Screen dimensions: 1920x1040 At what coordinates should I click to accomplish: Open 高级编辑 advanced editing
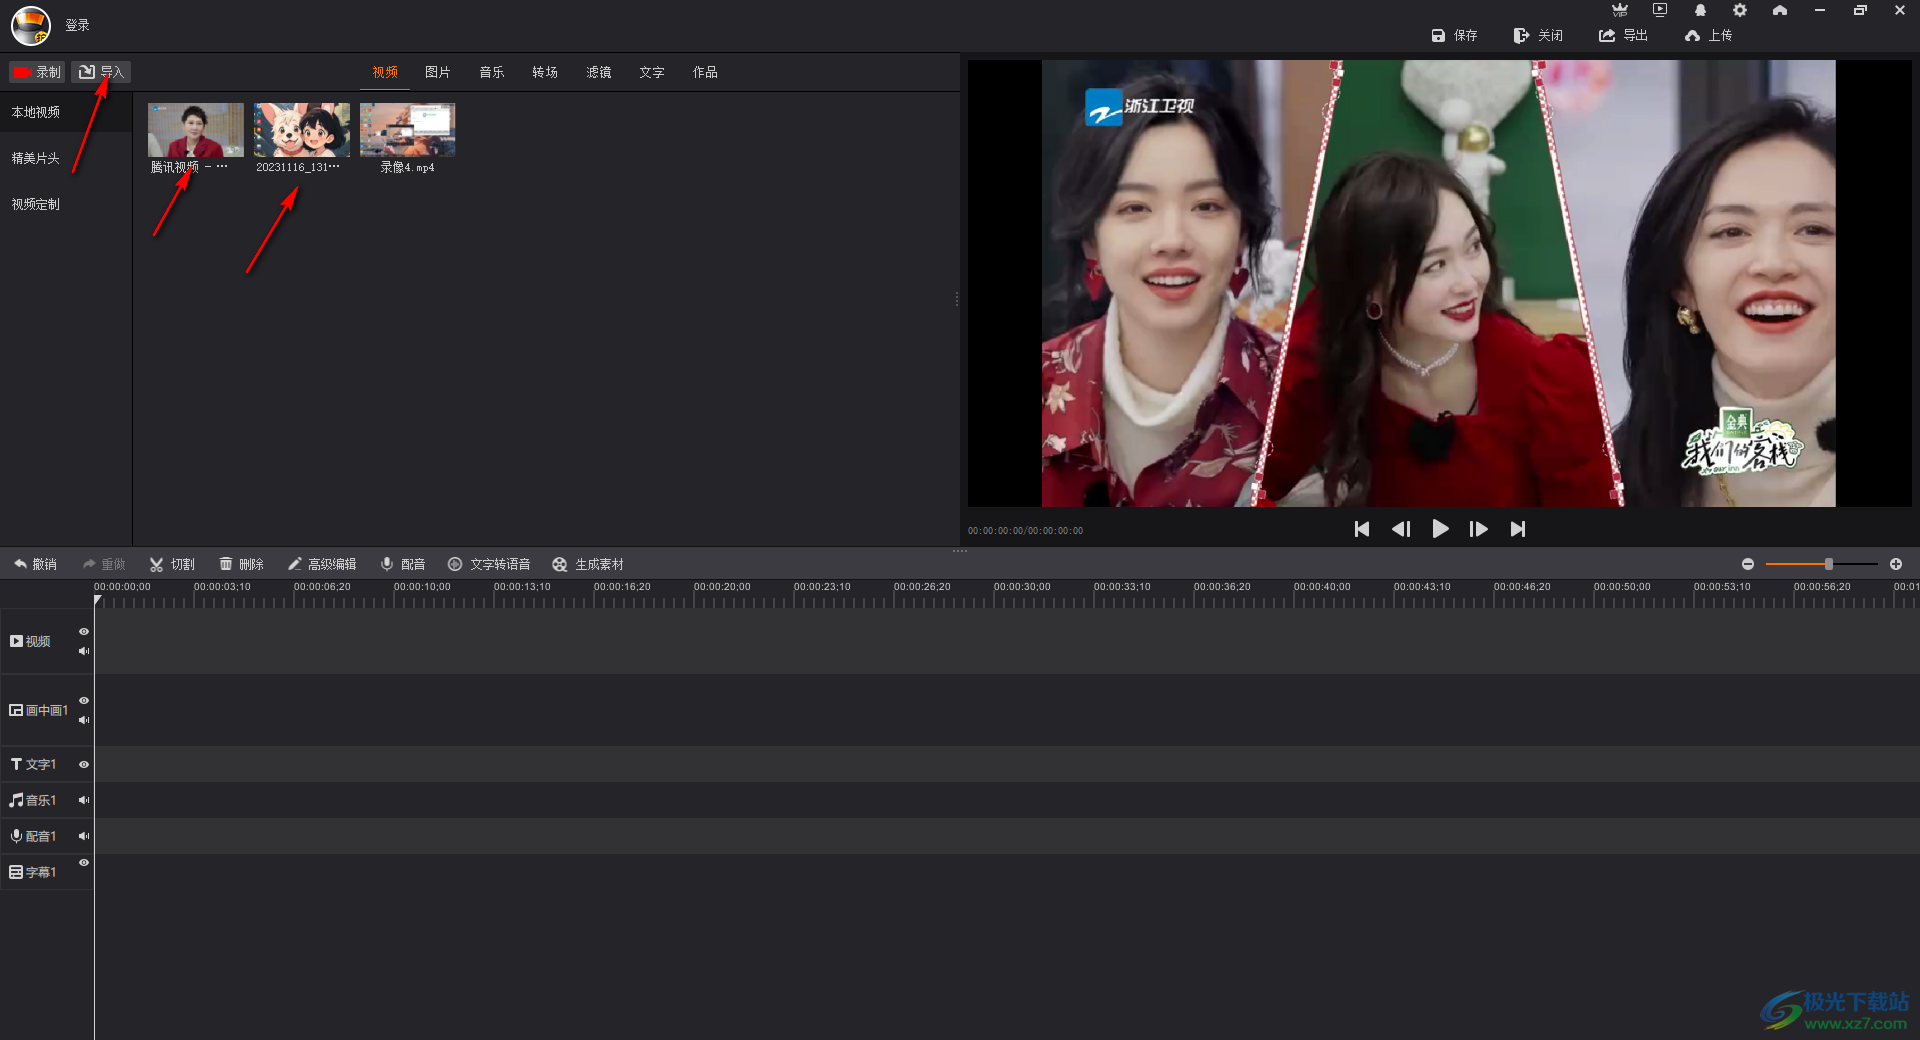click(x=322, y=564)
